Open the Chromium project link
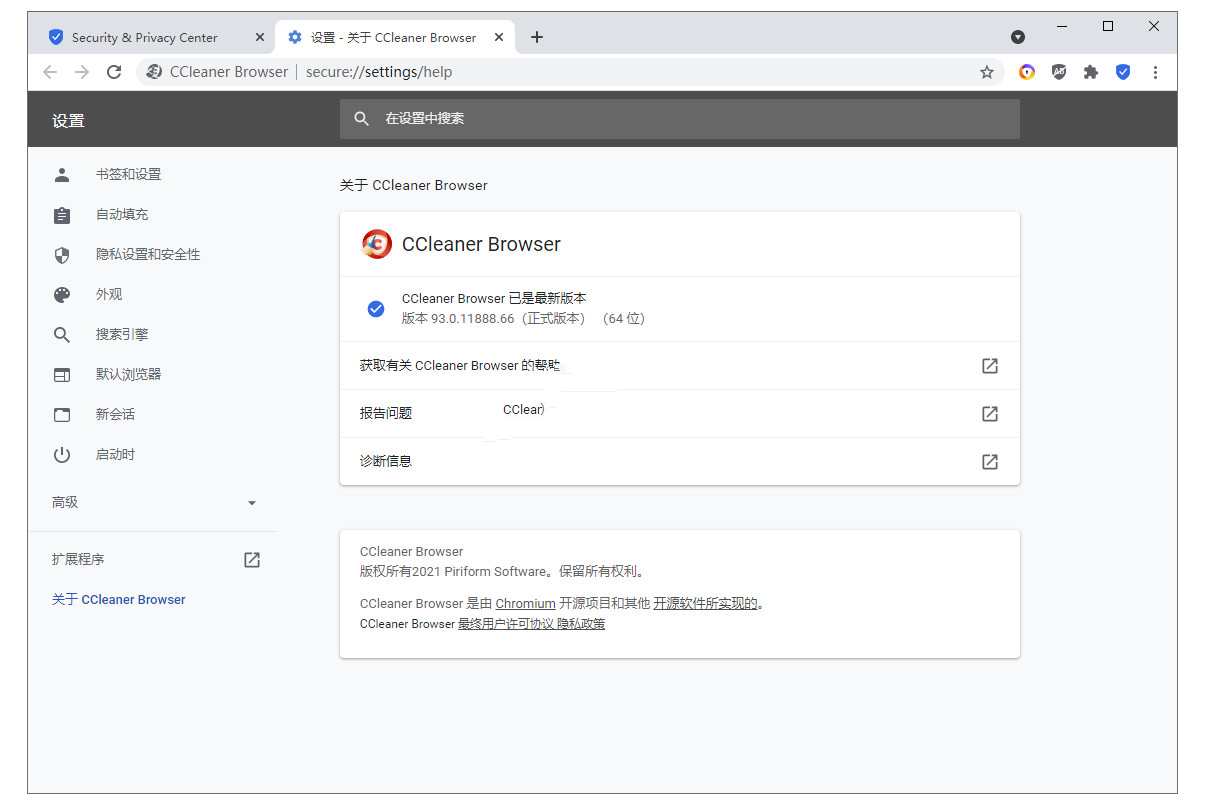Screen dimensions: 1210x812 (525, 603)
